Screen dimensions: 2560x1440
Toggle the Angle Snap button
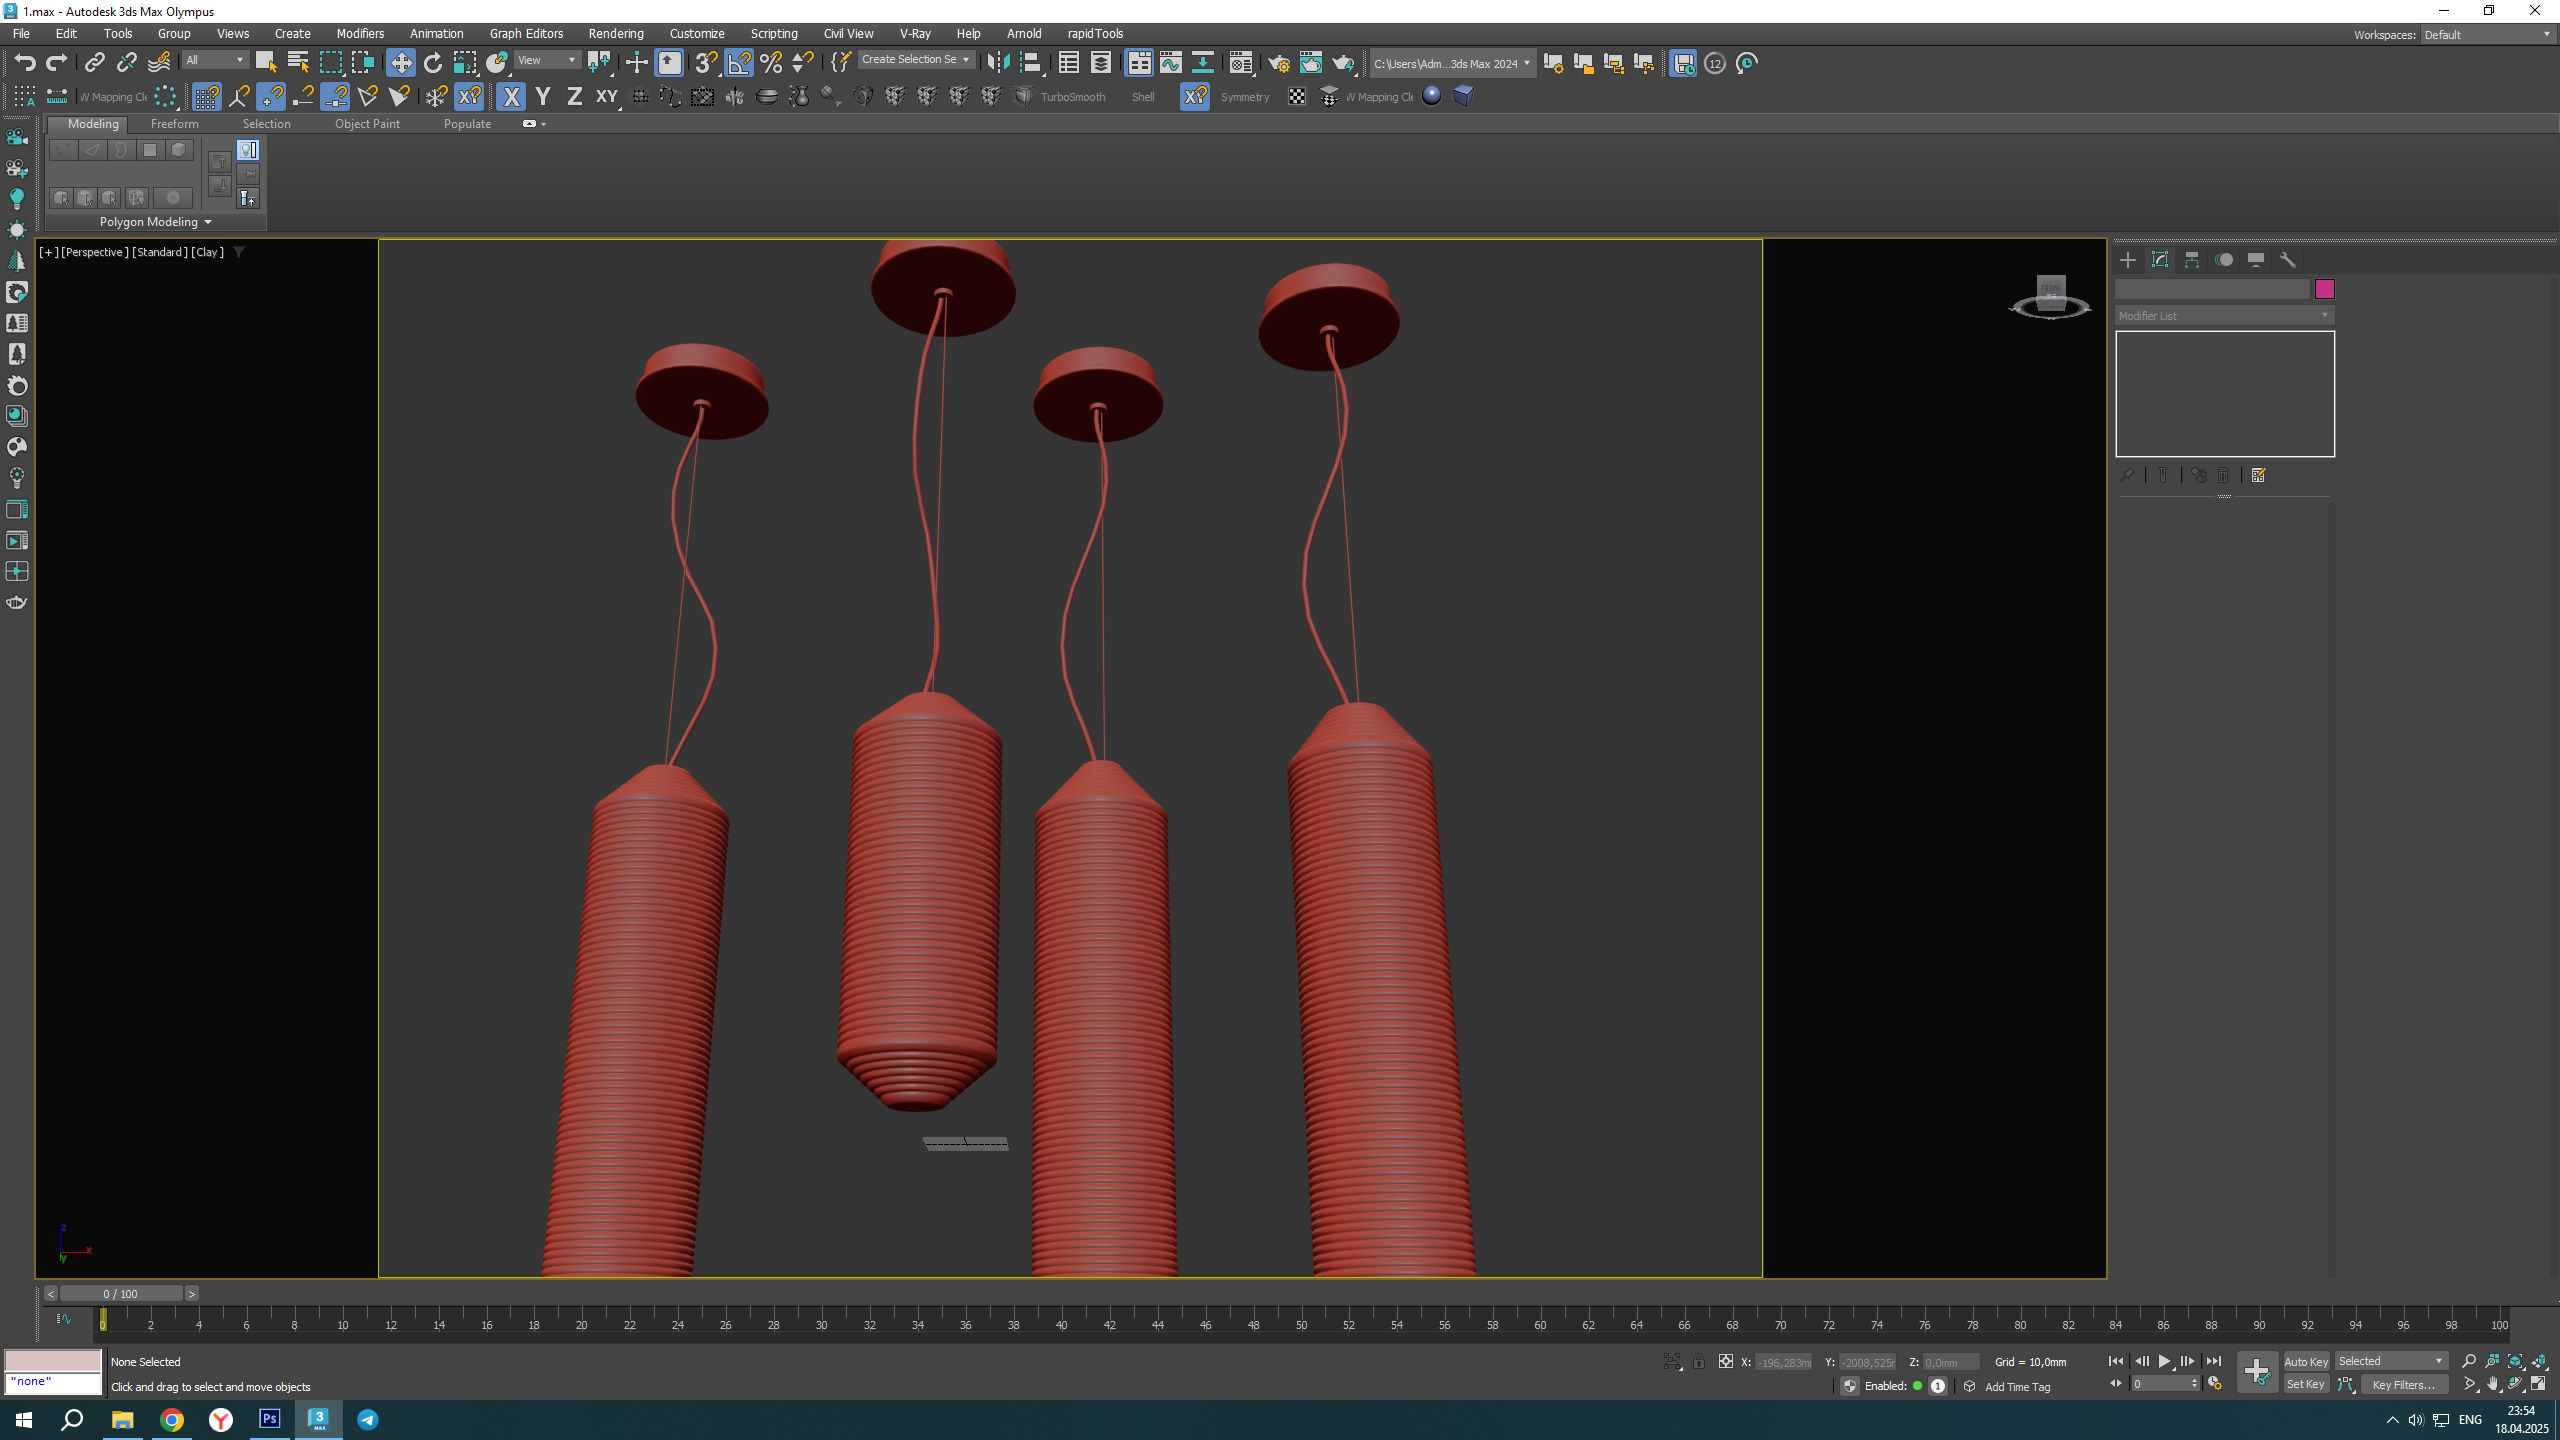click(x=739, y=63)
